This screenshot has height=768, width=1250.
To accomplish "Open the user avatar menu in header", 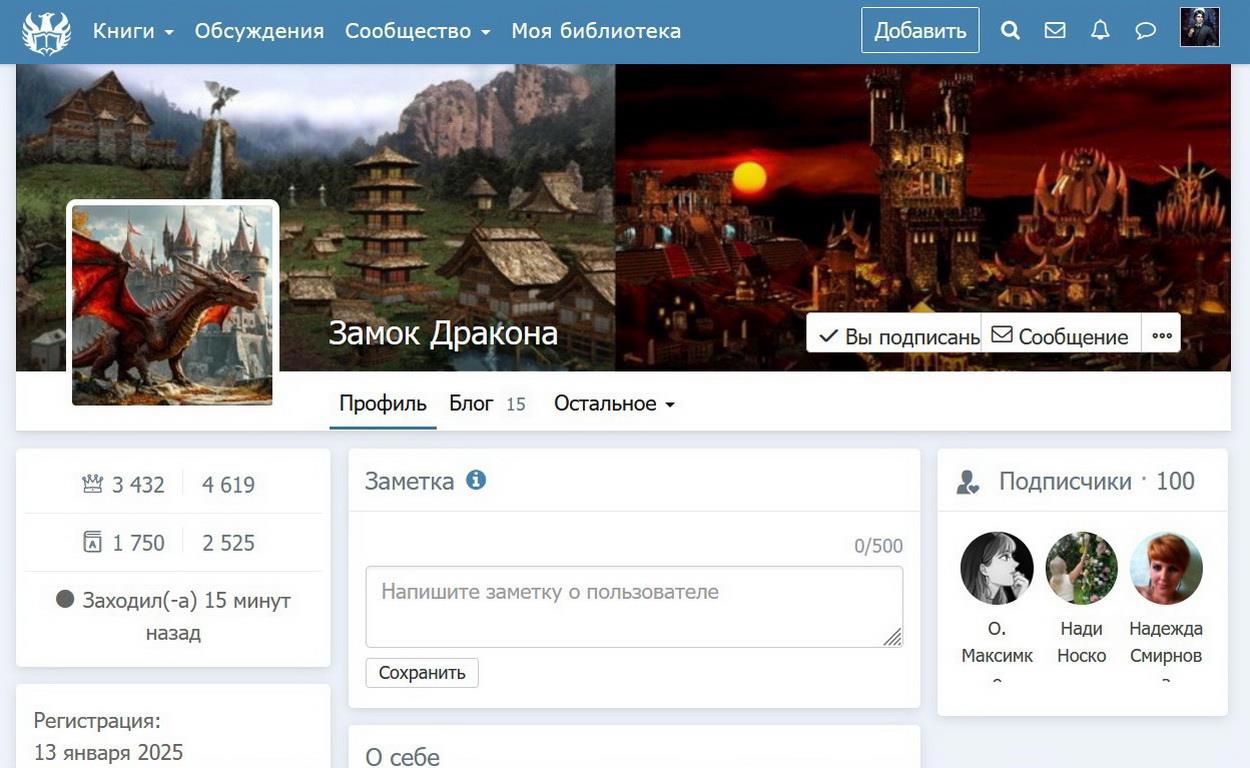I will [x=1200, y=28].
